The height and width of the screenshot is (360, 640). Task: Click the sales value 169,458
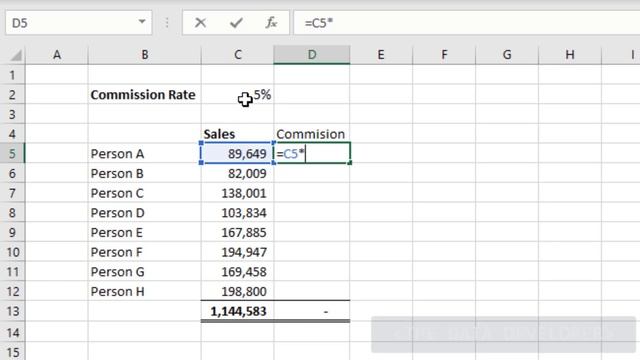point(238,271)
